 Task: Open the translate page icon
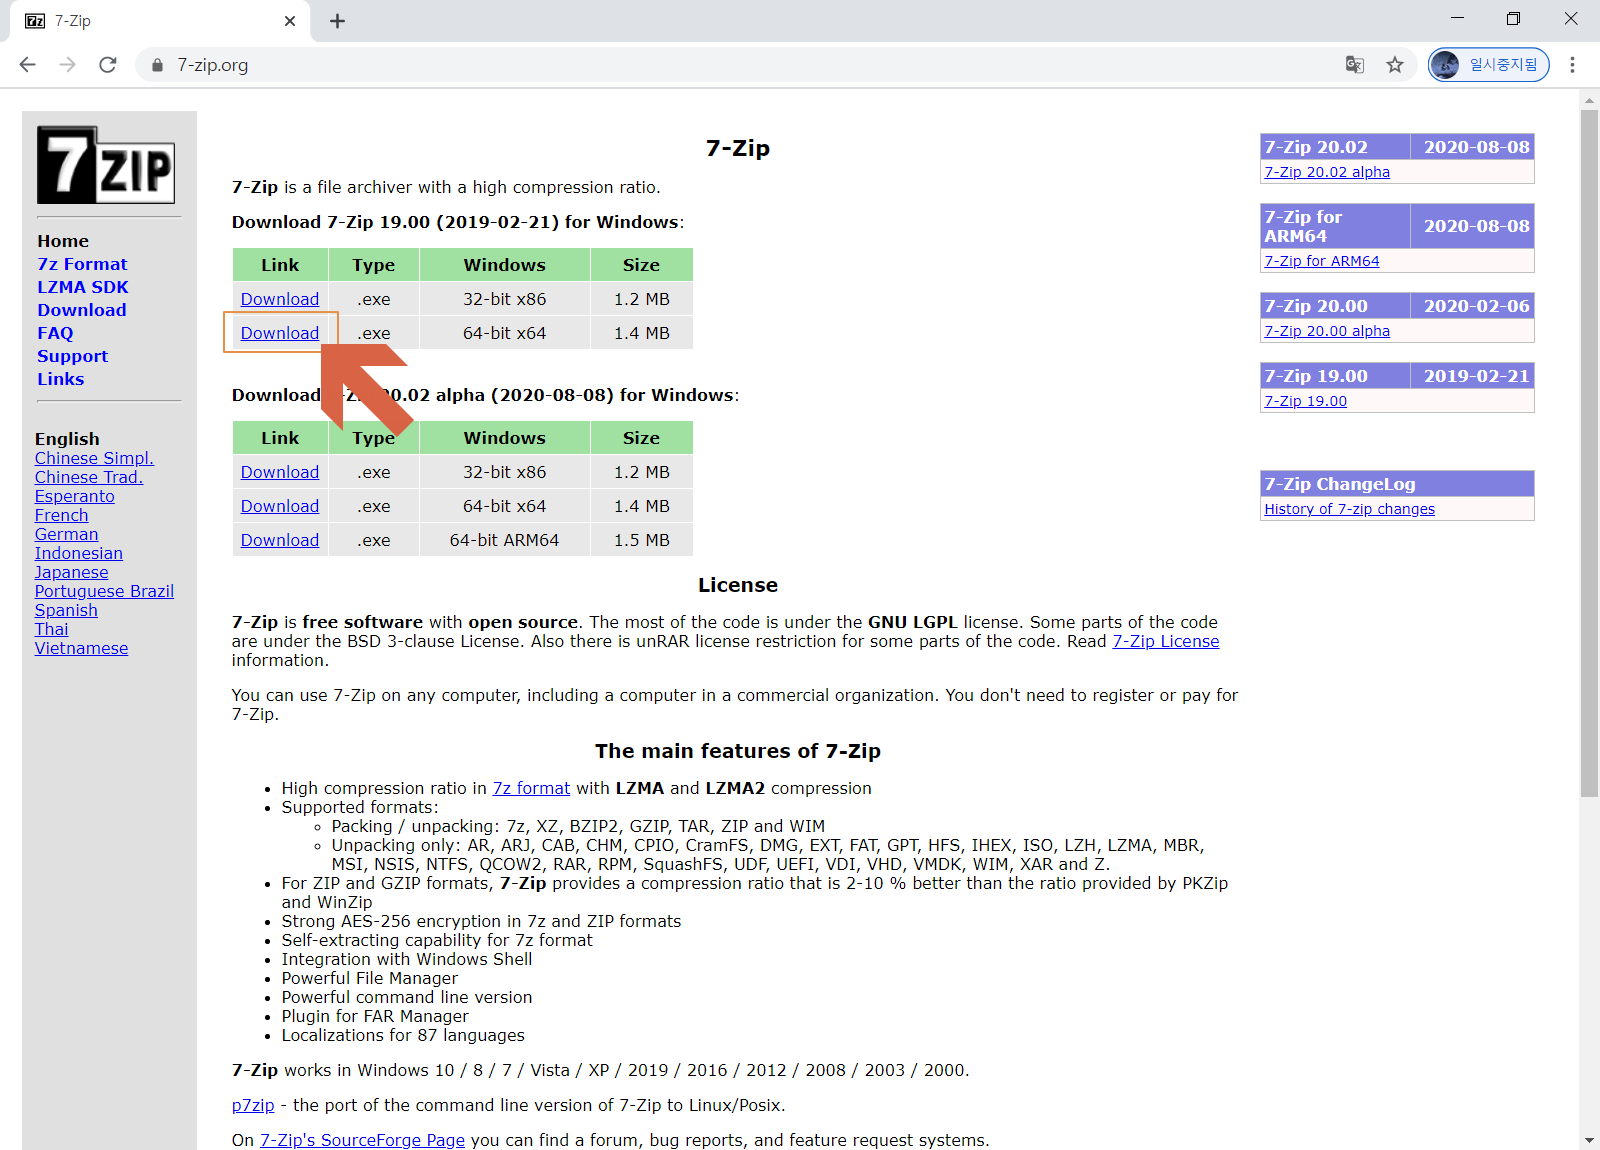pyautogui.click(x=1355, y=65)
